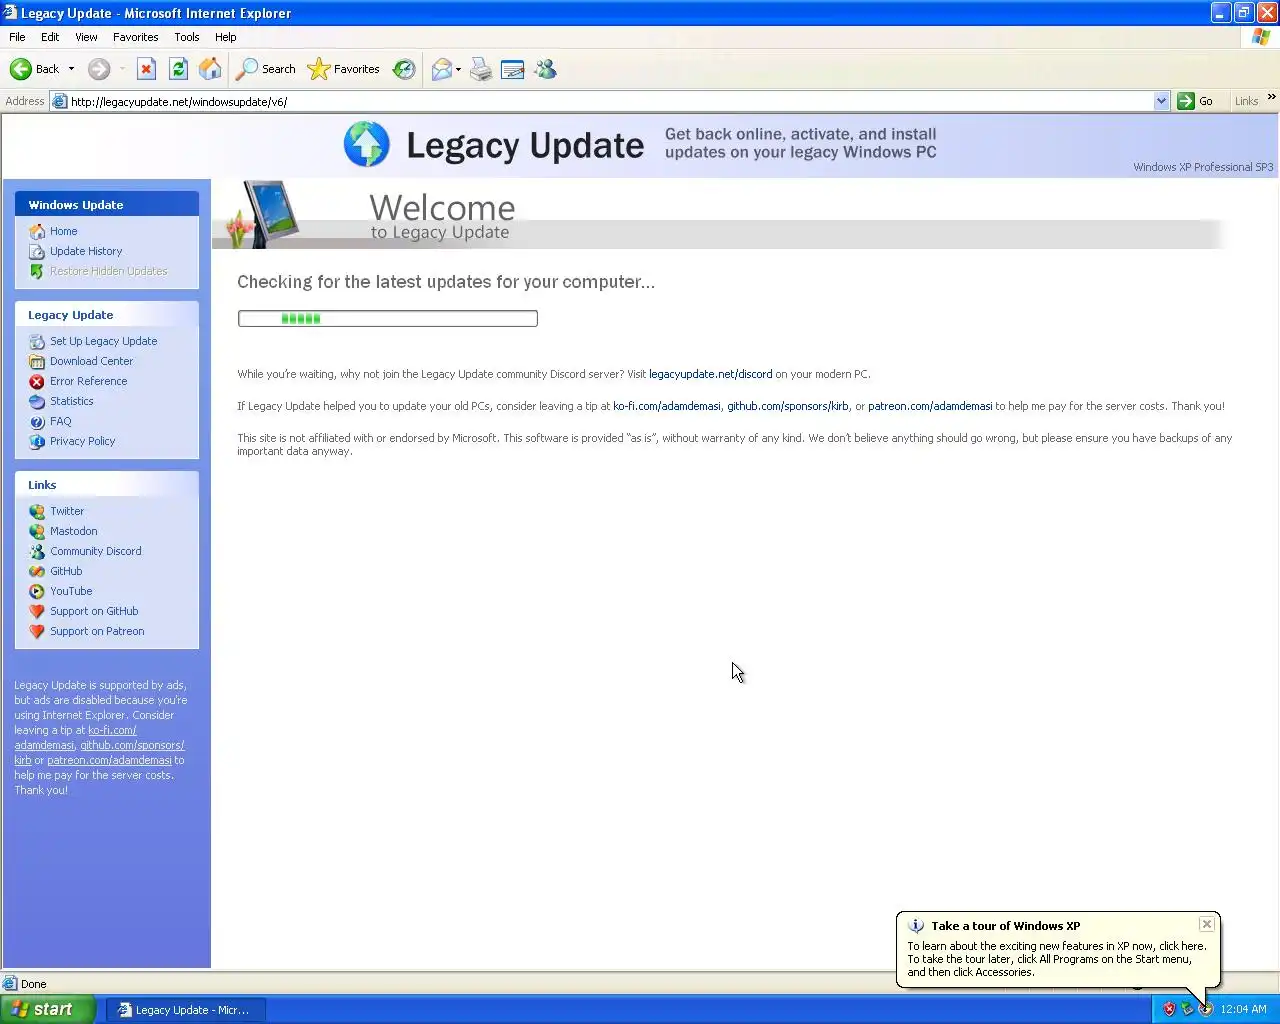Click the YouTube play icon
1280x1024 pixels.
click(37, 591)
